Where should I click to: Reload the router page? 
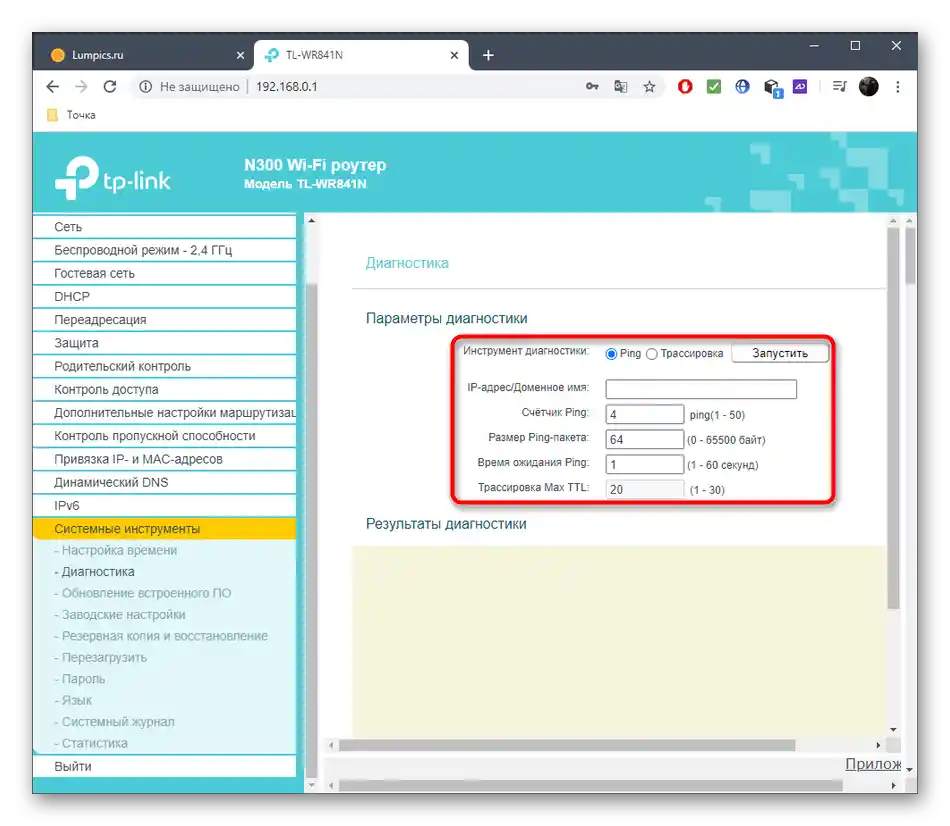point(110,87)
